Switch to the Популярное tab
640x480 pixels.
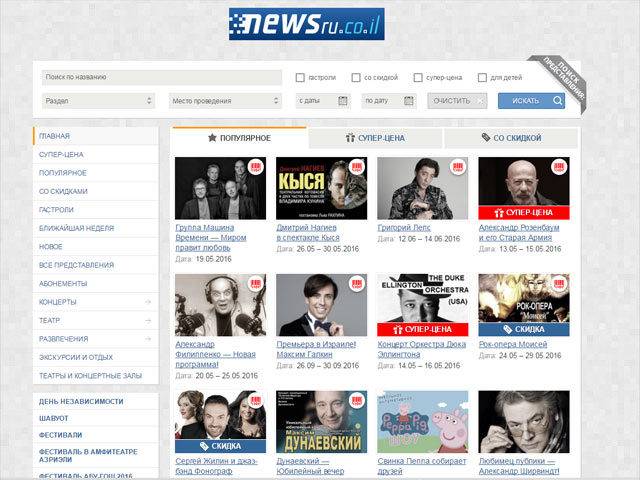coord(239,138)
